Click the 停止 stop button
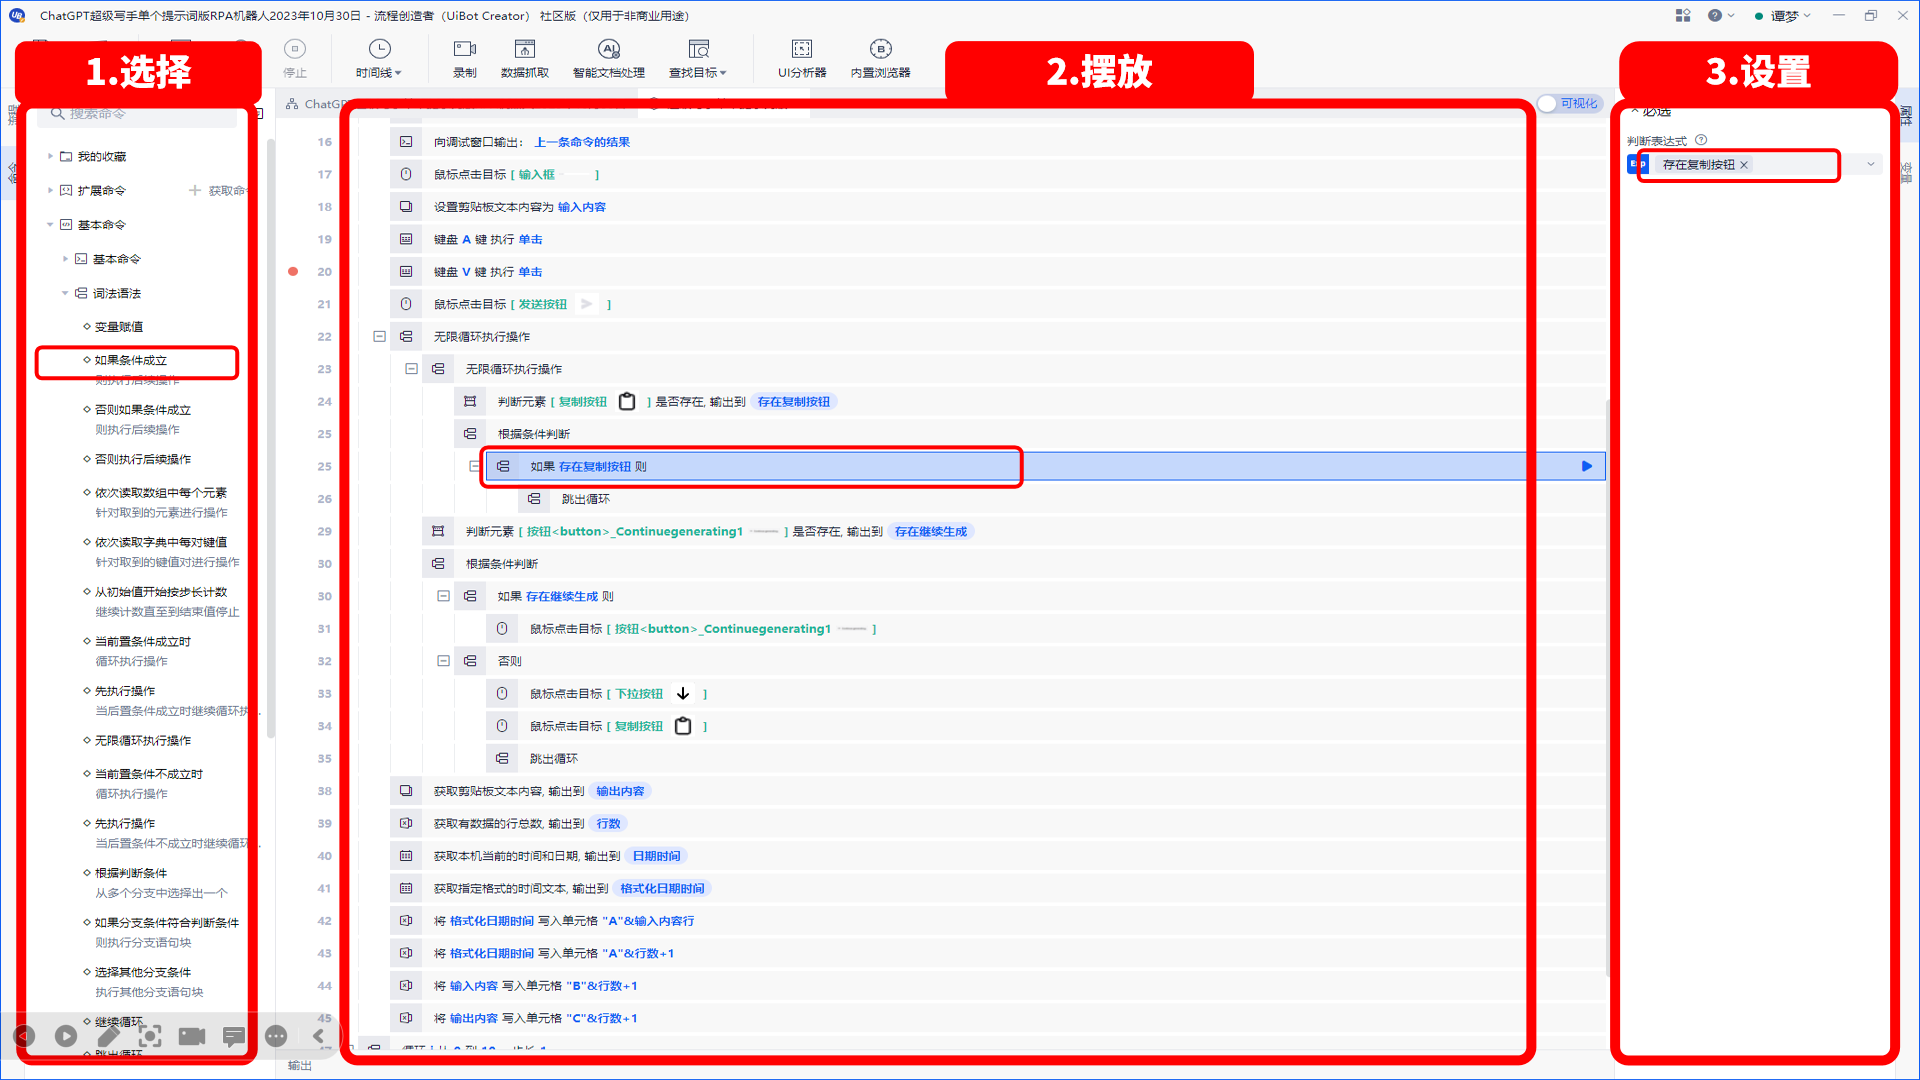1920x1080 pixels. coord(295,58)
